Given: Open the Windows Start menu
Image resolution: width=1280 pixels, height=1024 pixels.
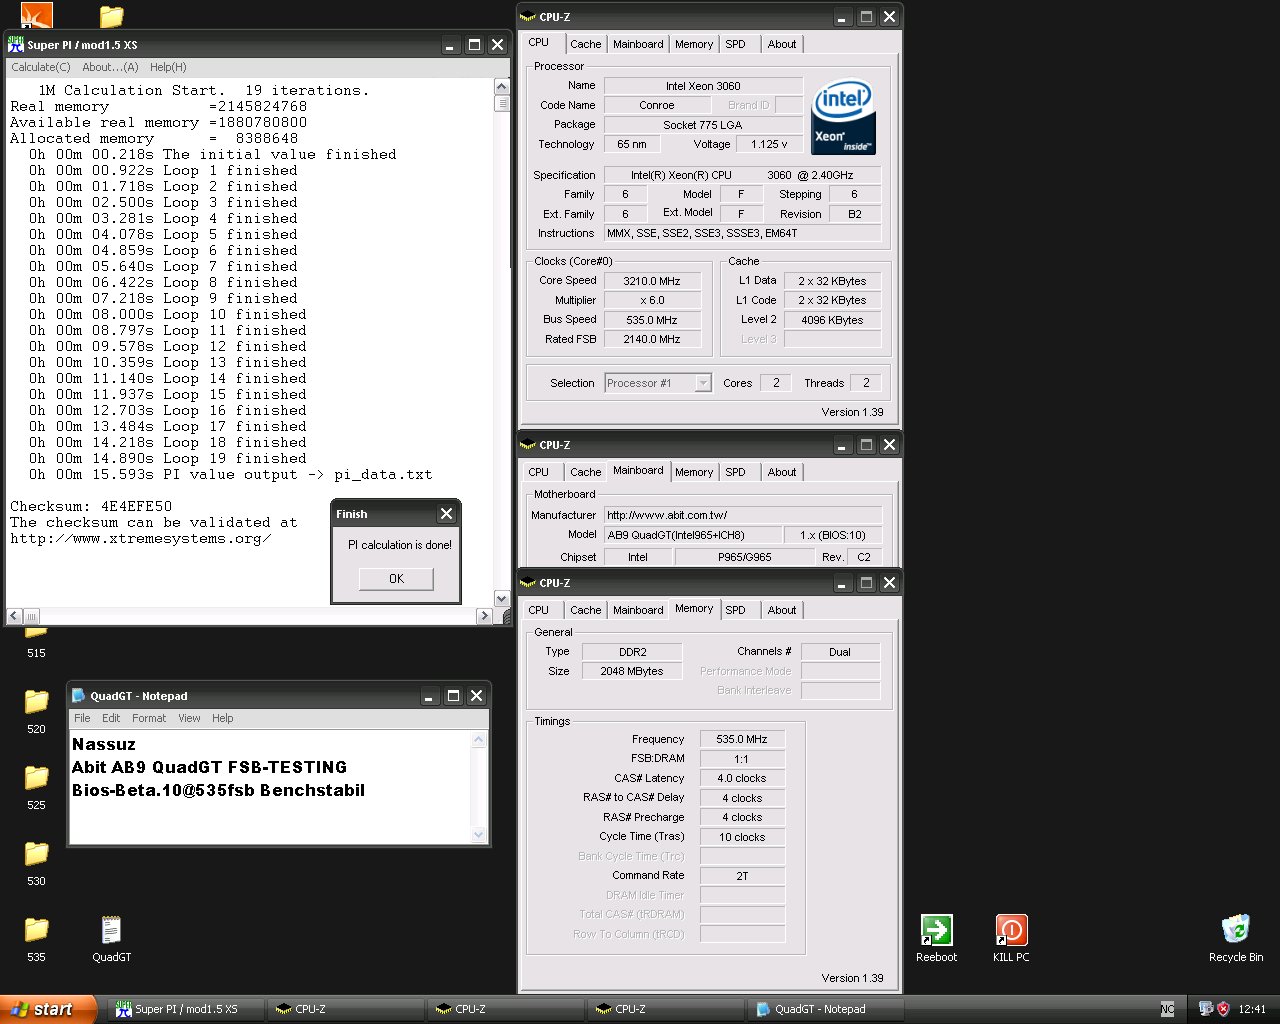Looking at the screenshot, I should click(x=48, y=1009).
